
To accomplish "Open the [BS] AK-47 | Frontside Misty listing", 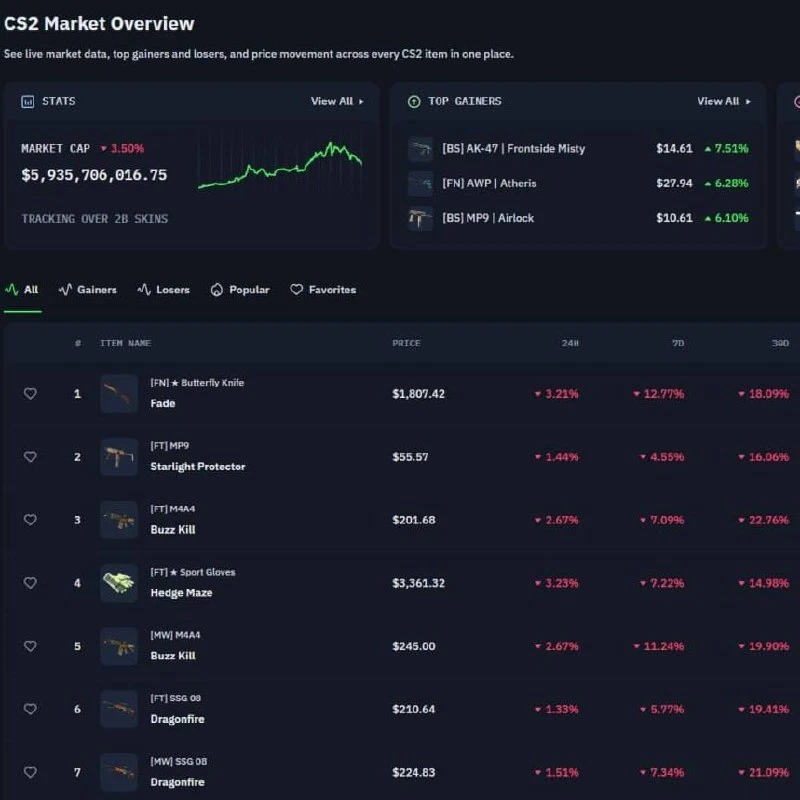I will pyautogui.click(x=514, y=148).
